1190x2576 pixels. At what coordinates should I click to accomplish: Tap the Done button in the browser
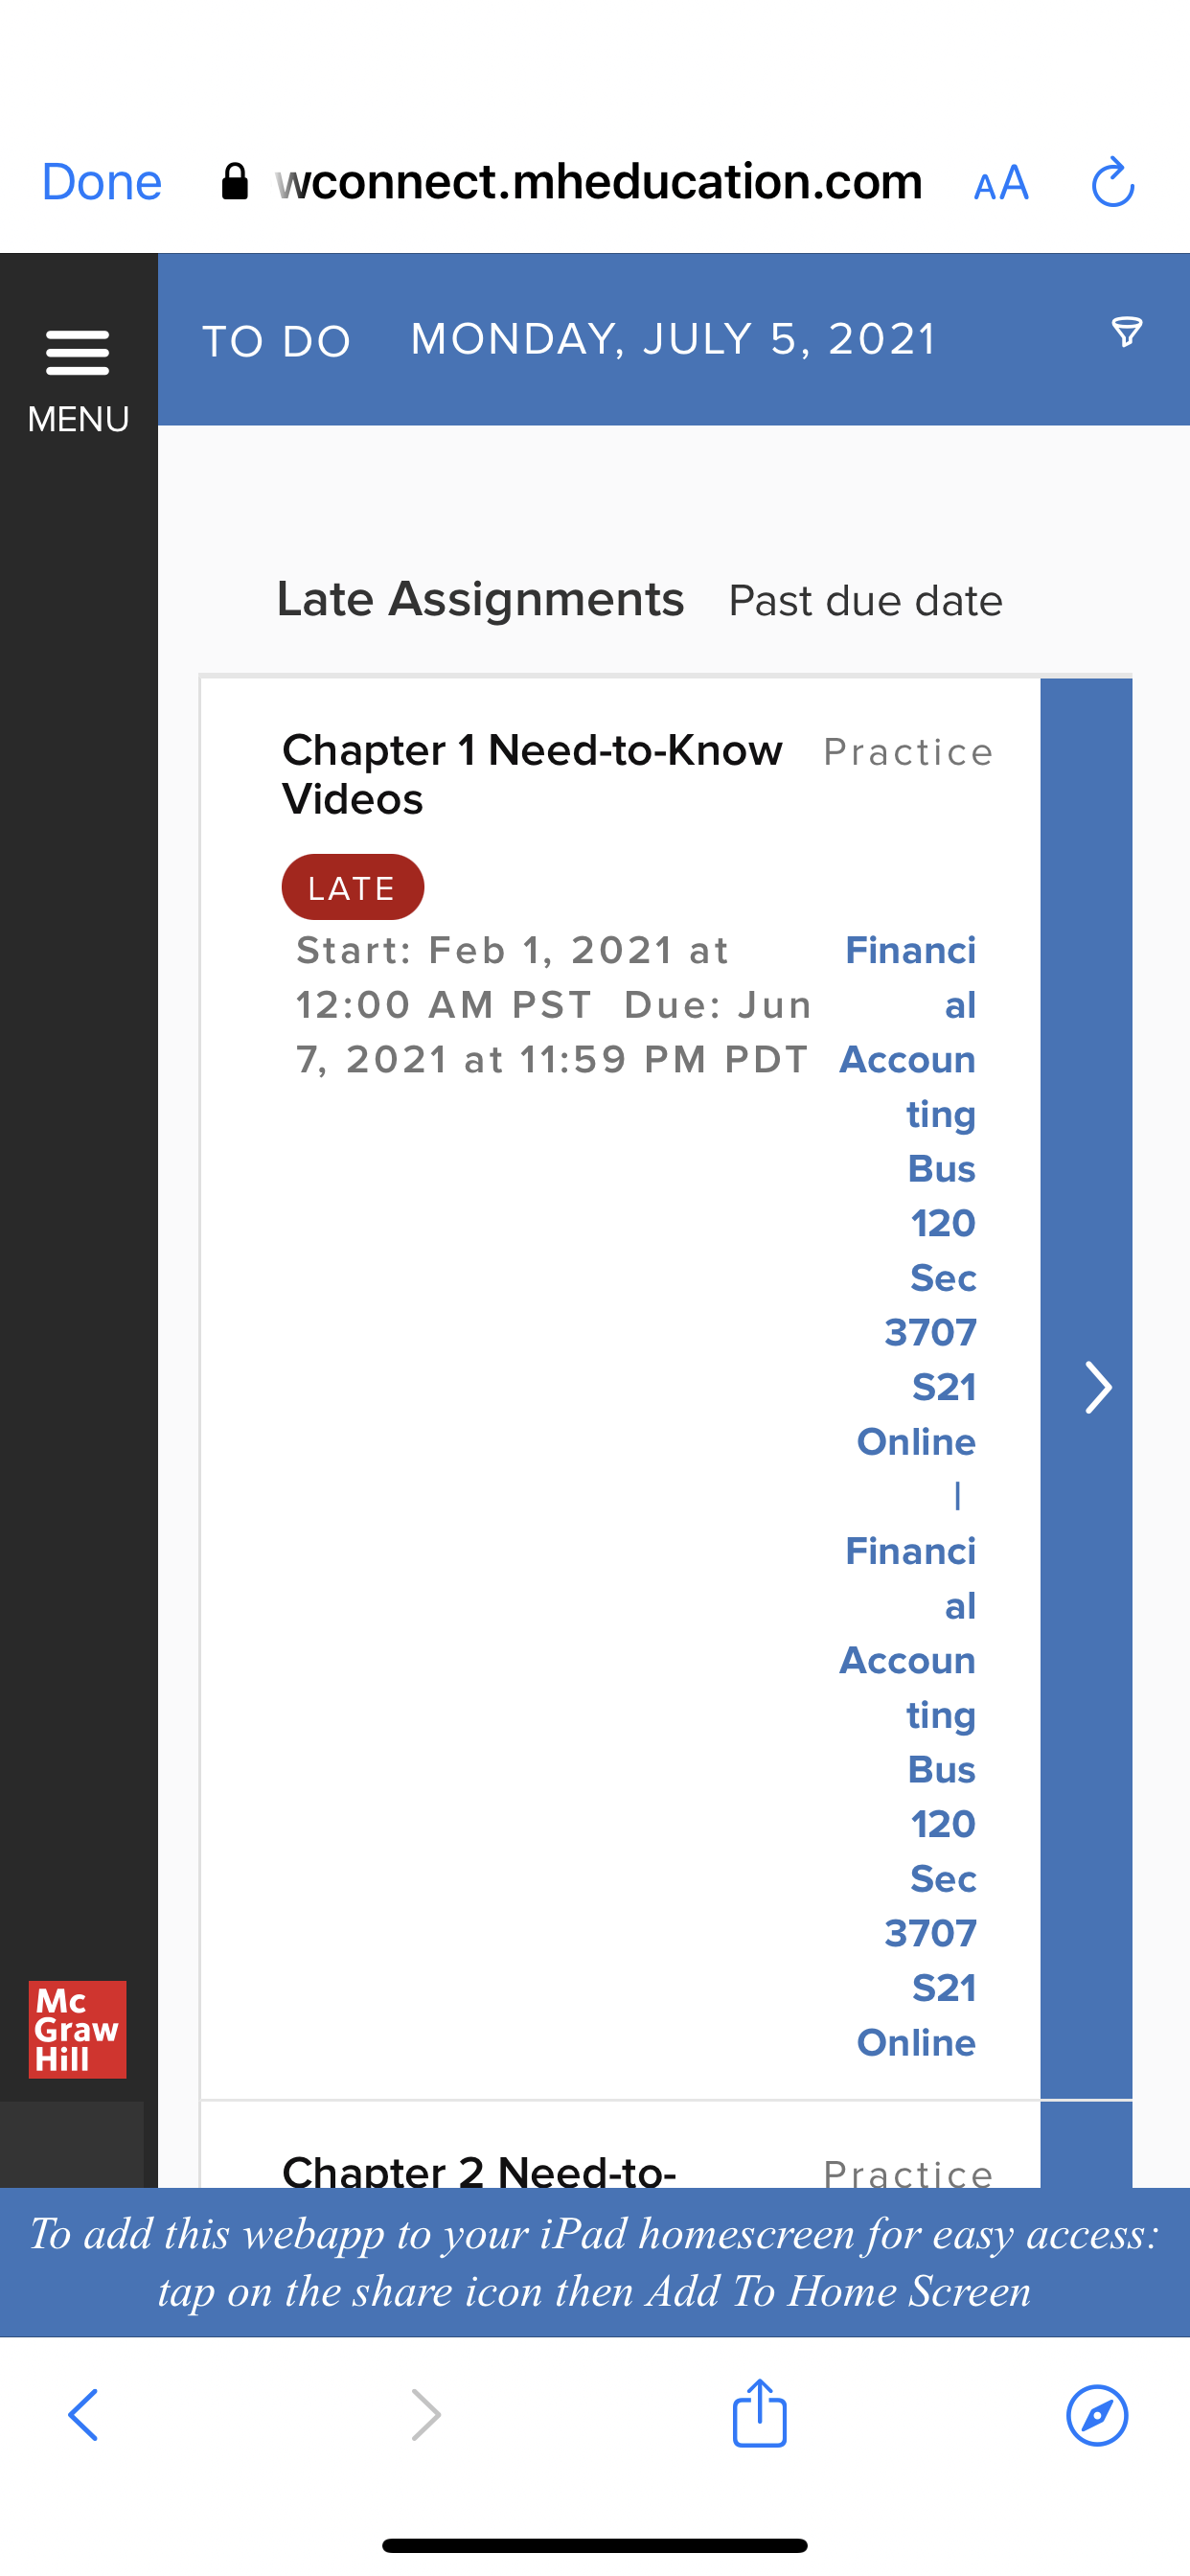pyautogui.click(x=101, y=182)
